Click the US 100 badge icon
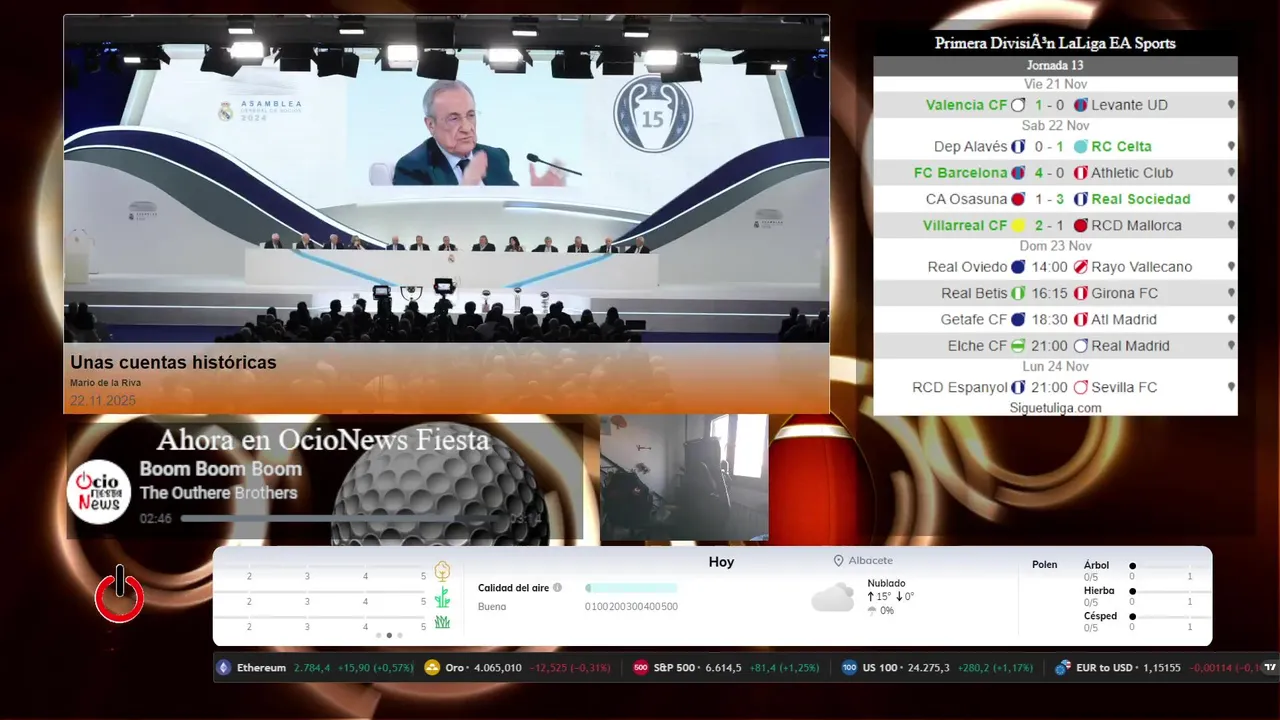Screen dimensions: 1280x720 849,667
